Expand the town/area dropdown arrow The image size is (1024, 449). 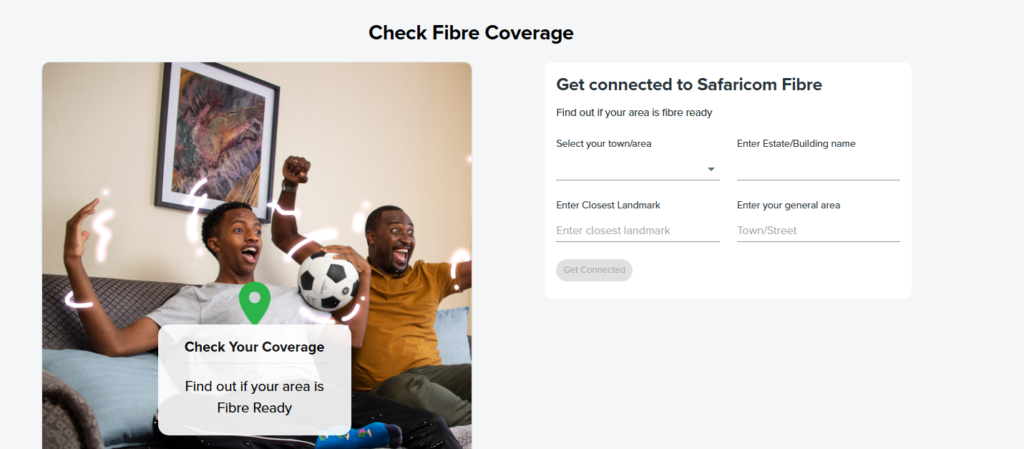coord(712,169)
